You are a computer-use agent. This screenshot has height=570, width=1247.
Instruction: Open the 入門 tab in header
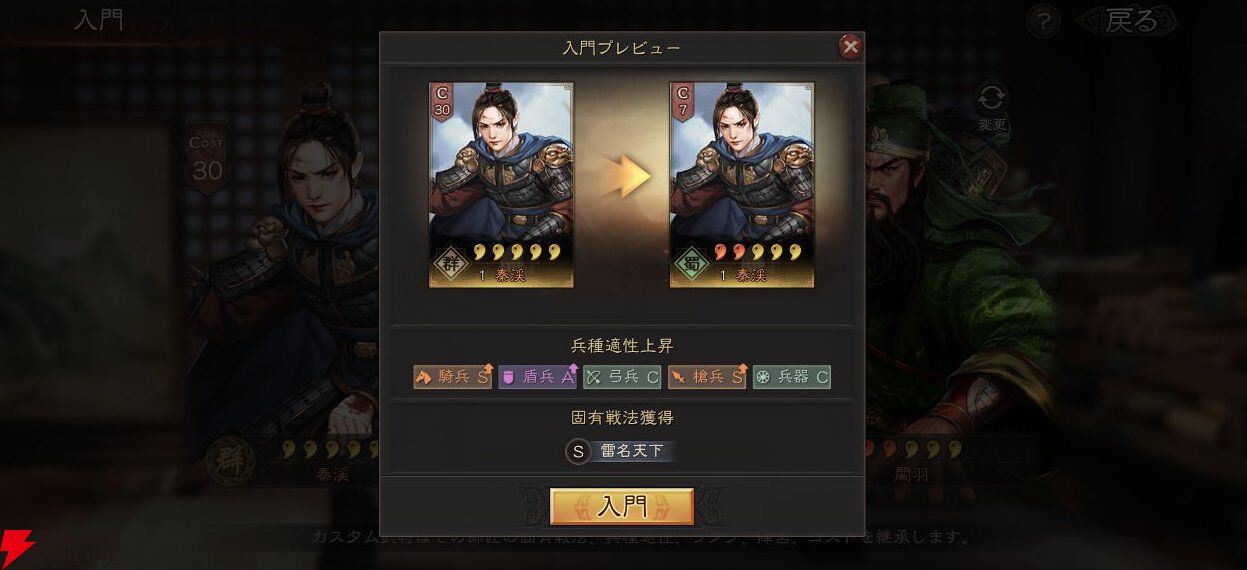100,20
